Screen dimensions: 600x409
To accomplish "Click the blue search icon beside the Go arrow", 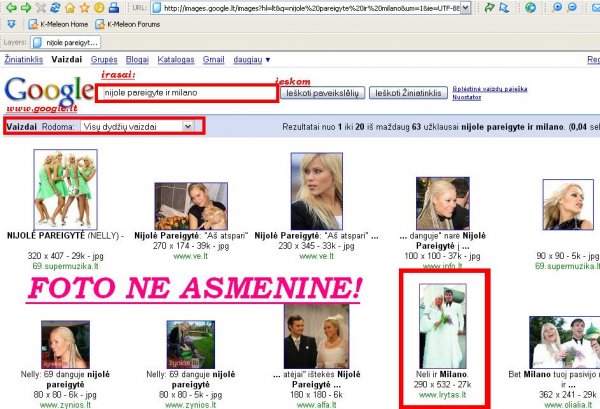I will tap(504, 7).
